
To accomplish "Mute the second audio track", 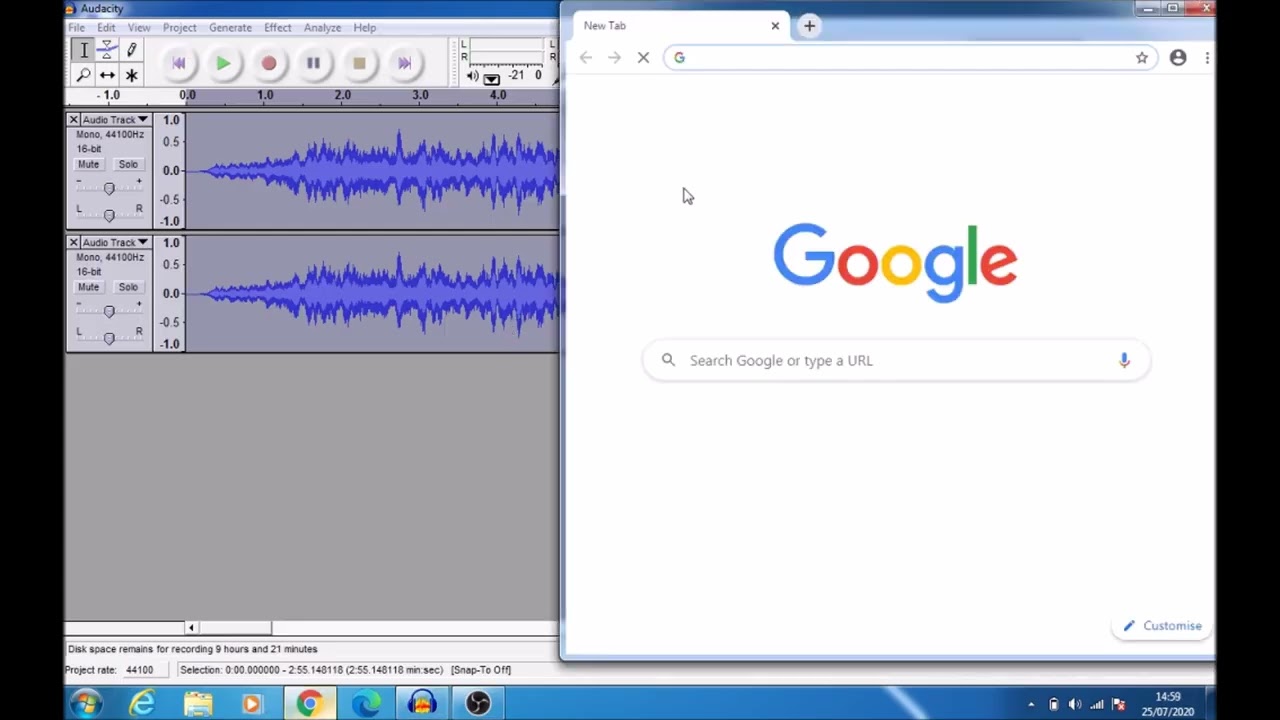I will point(88,287).
